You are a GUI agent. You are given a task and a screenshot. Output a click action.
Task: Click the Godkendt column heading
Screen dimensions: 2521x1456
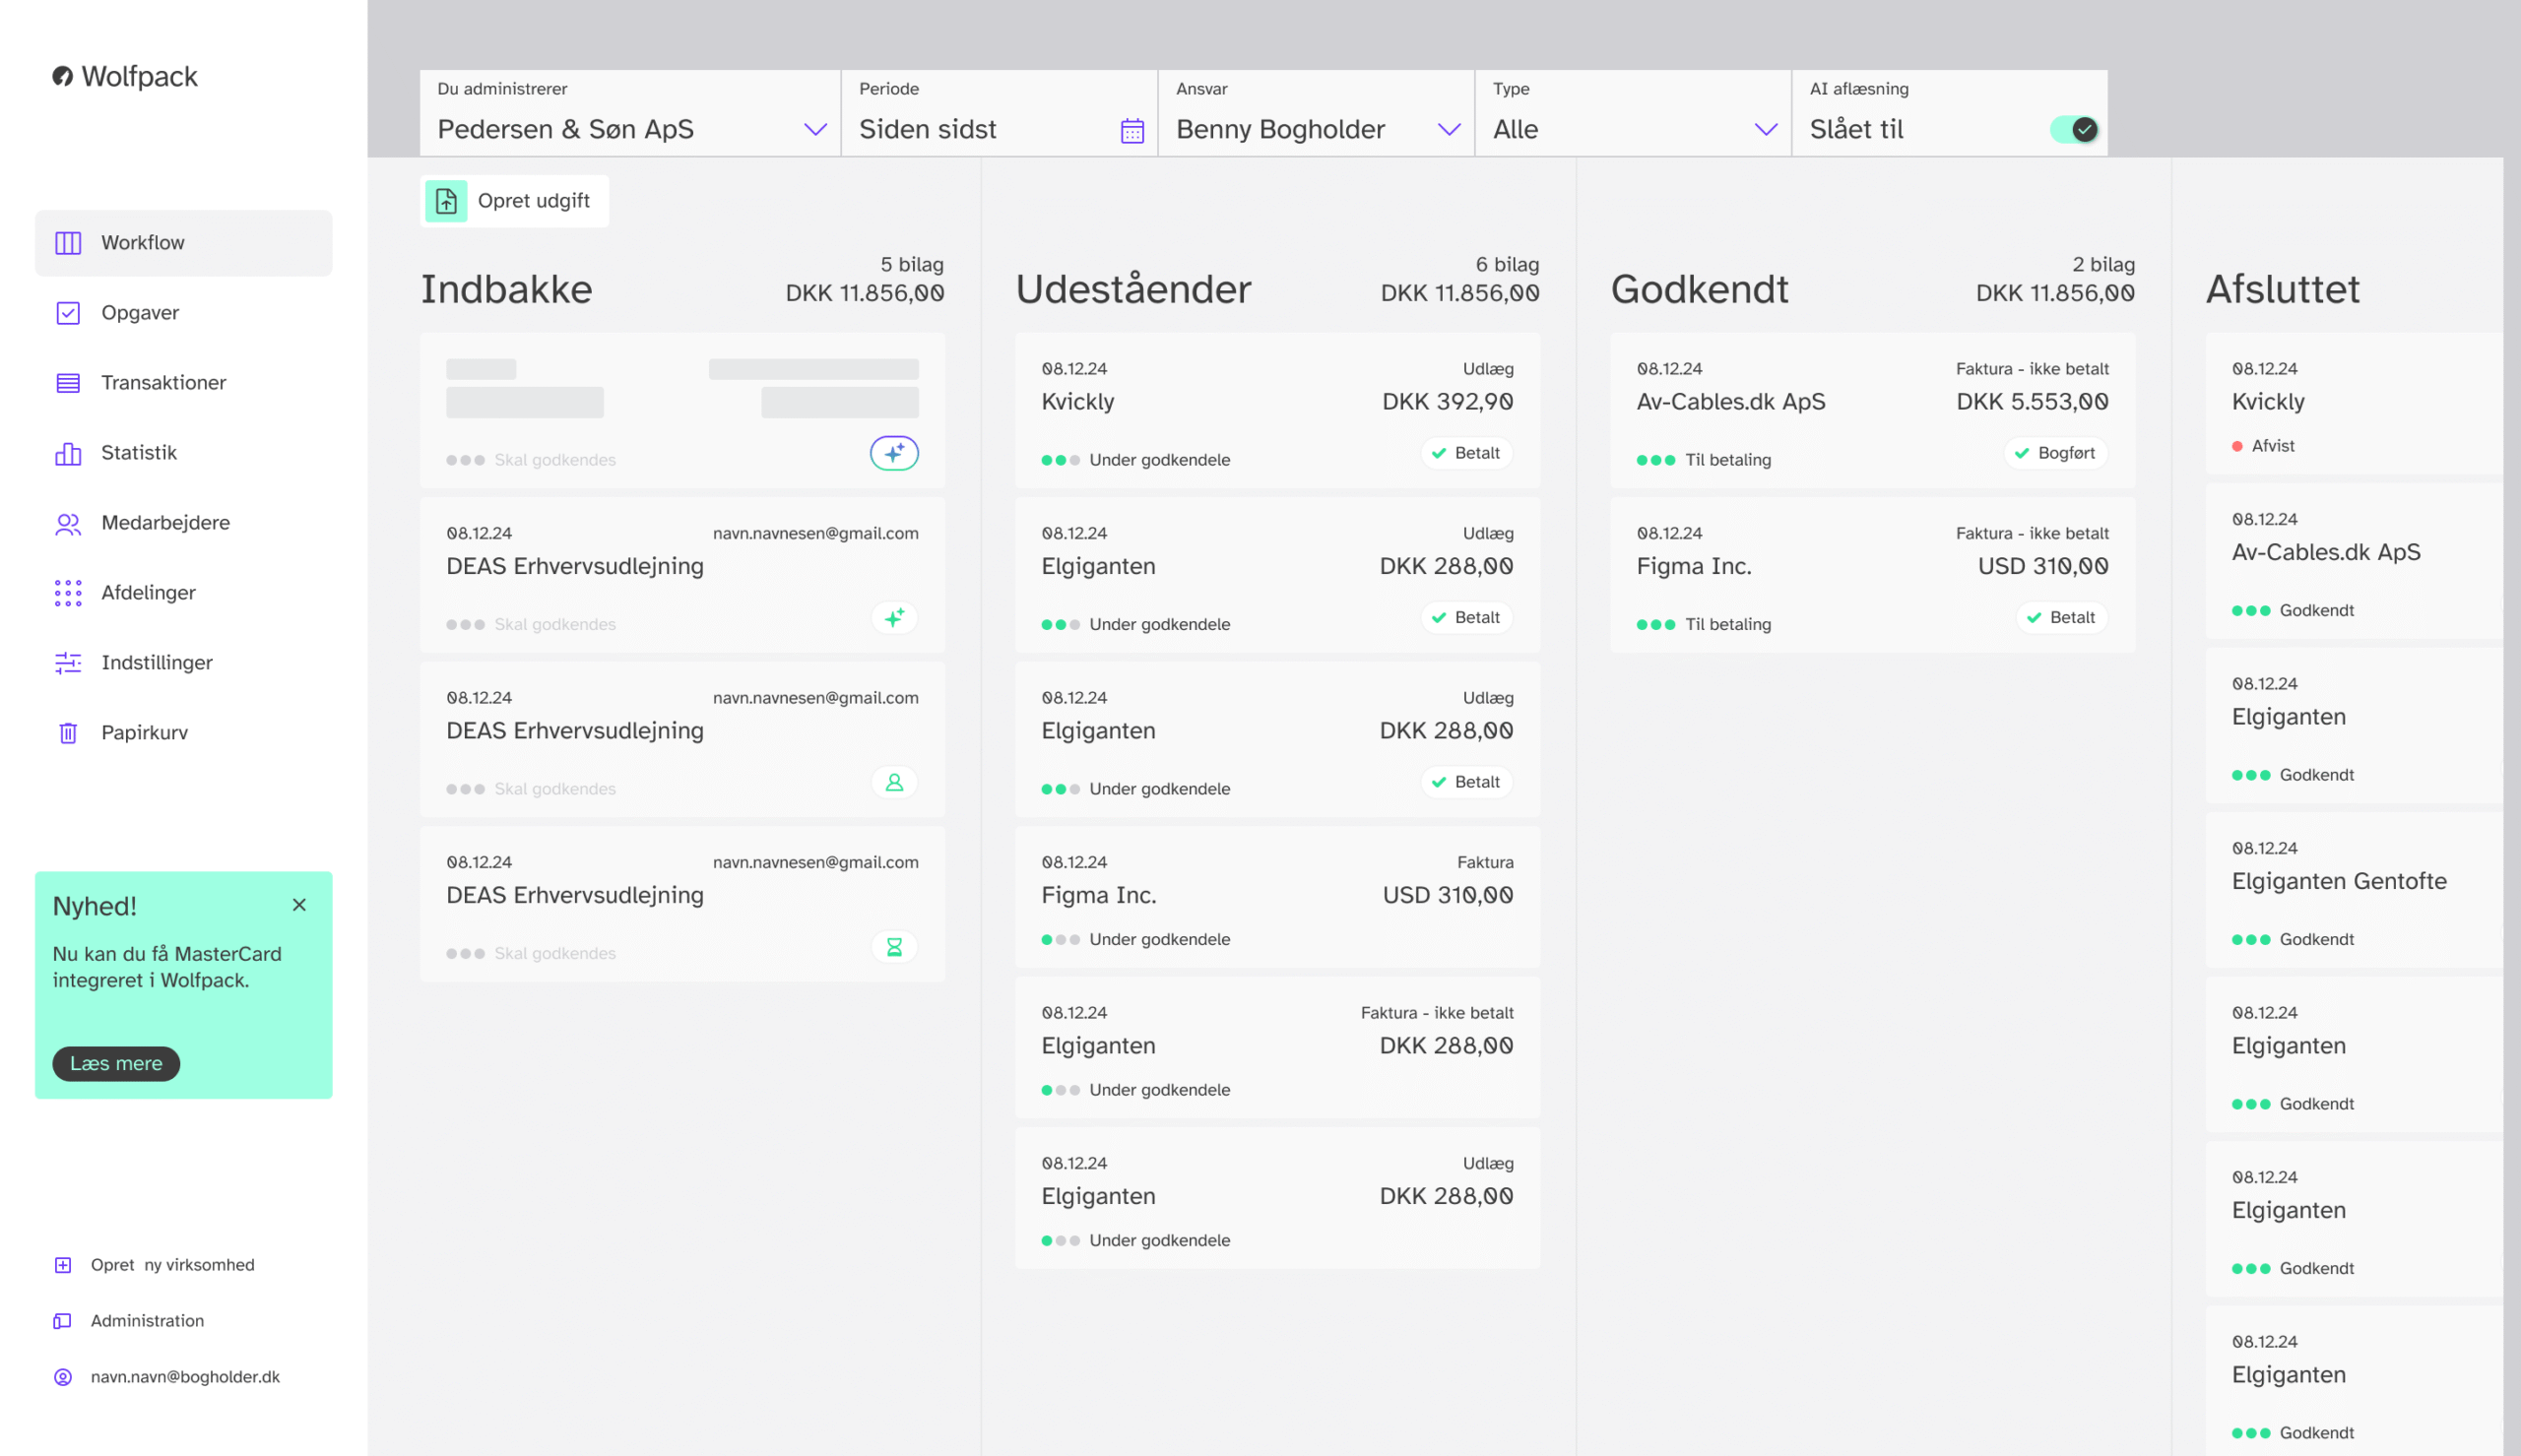[1699, 289]
